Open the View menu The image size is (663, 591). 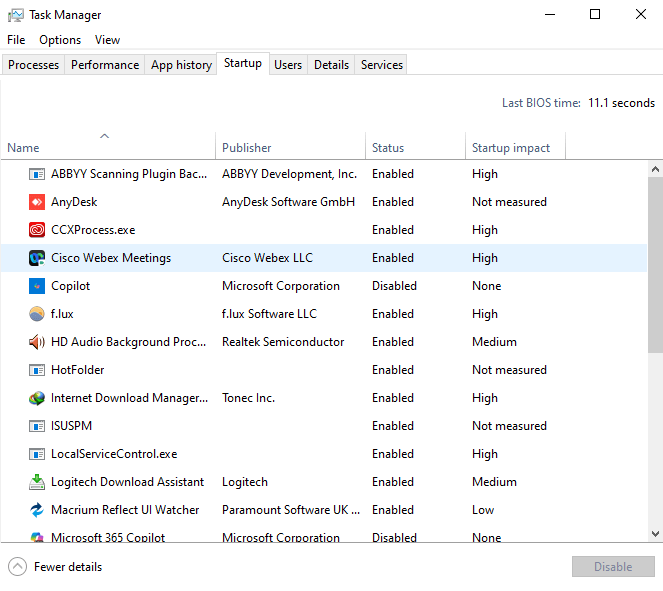pyautogui.click(x=107, y=40)
